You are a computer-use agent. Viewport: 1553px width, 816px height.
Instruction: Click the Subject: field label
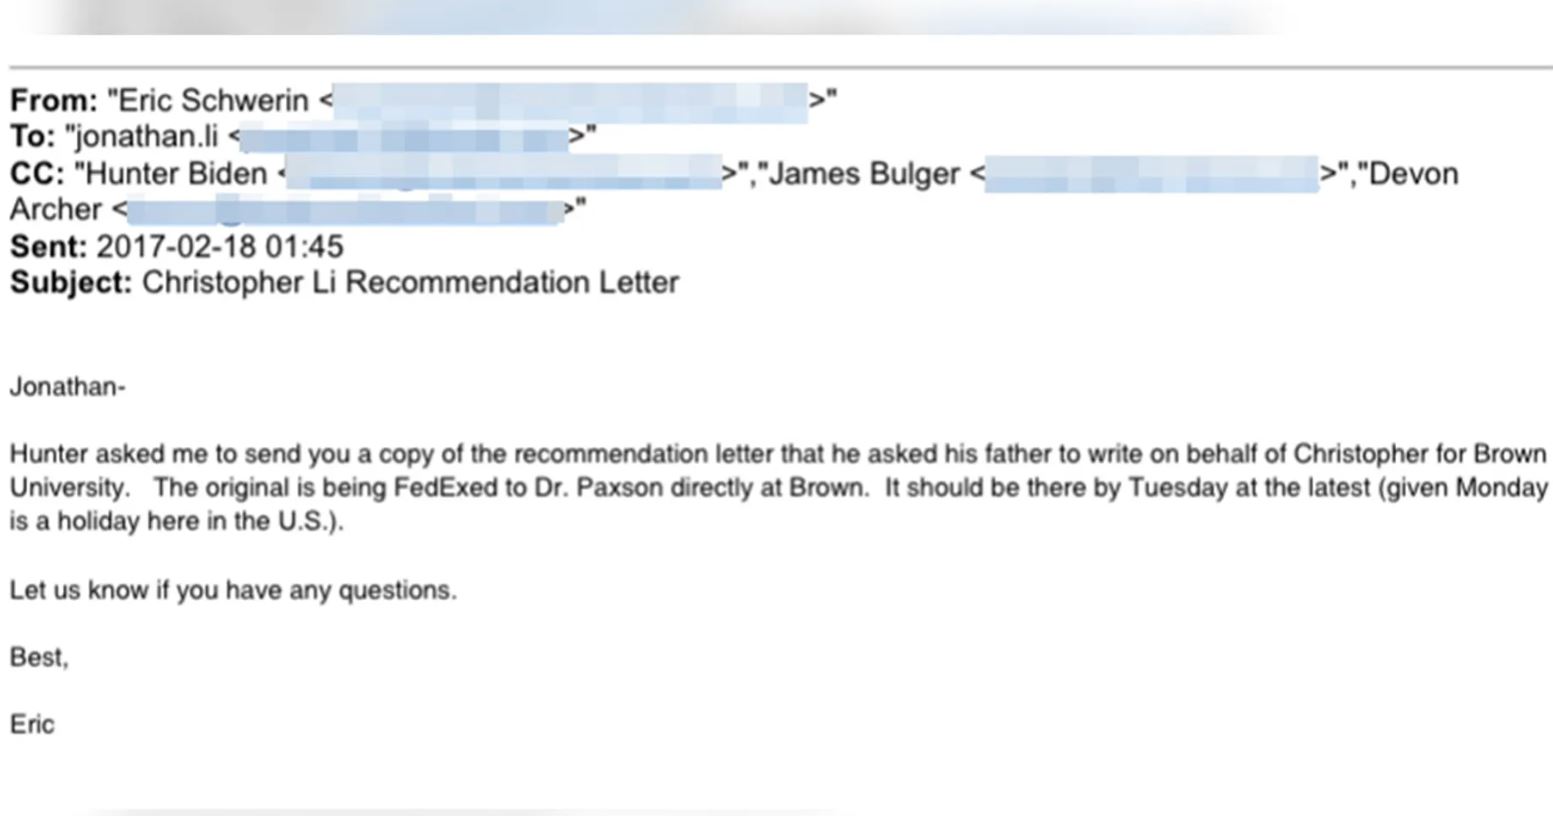(x=71, y=283)
